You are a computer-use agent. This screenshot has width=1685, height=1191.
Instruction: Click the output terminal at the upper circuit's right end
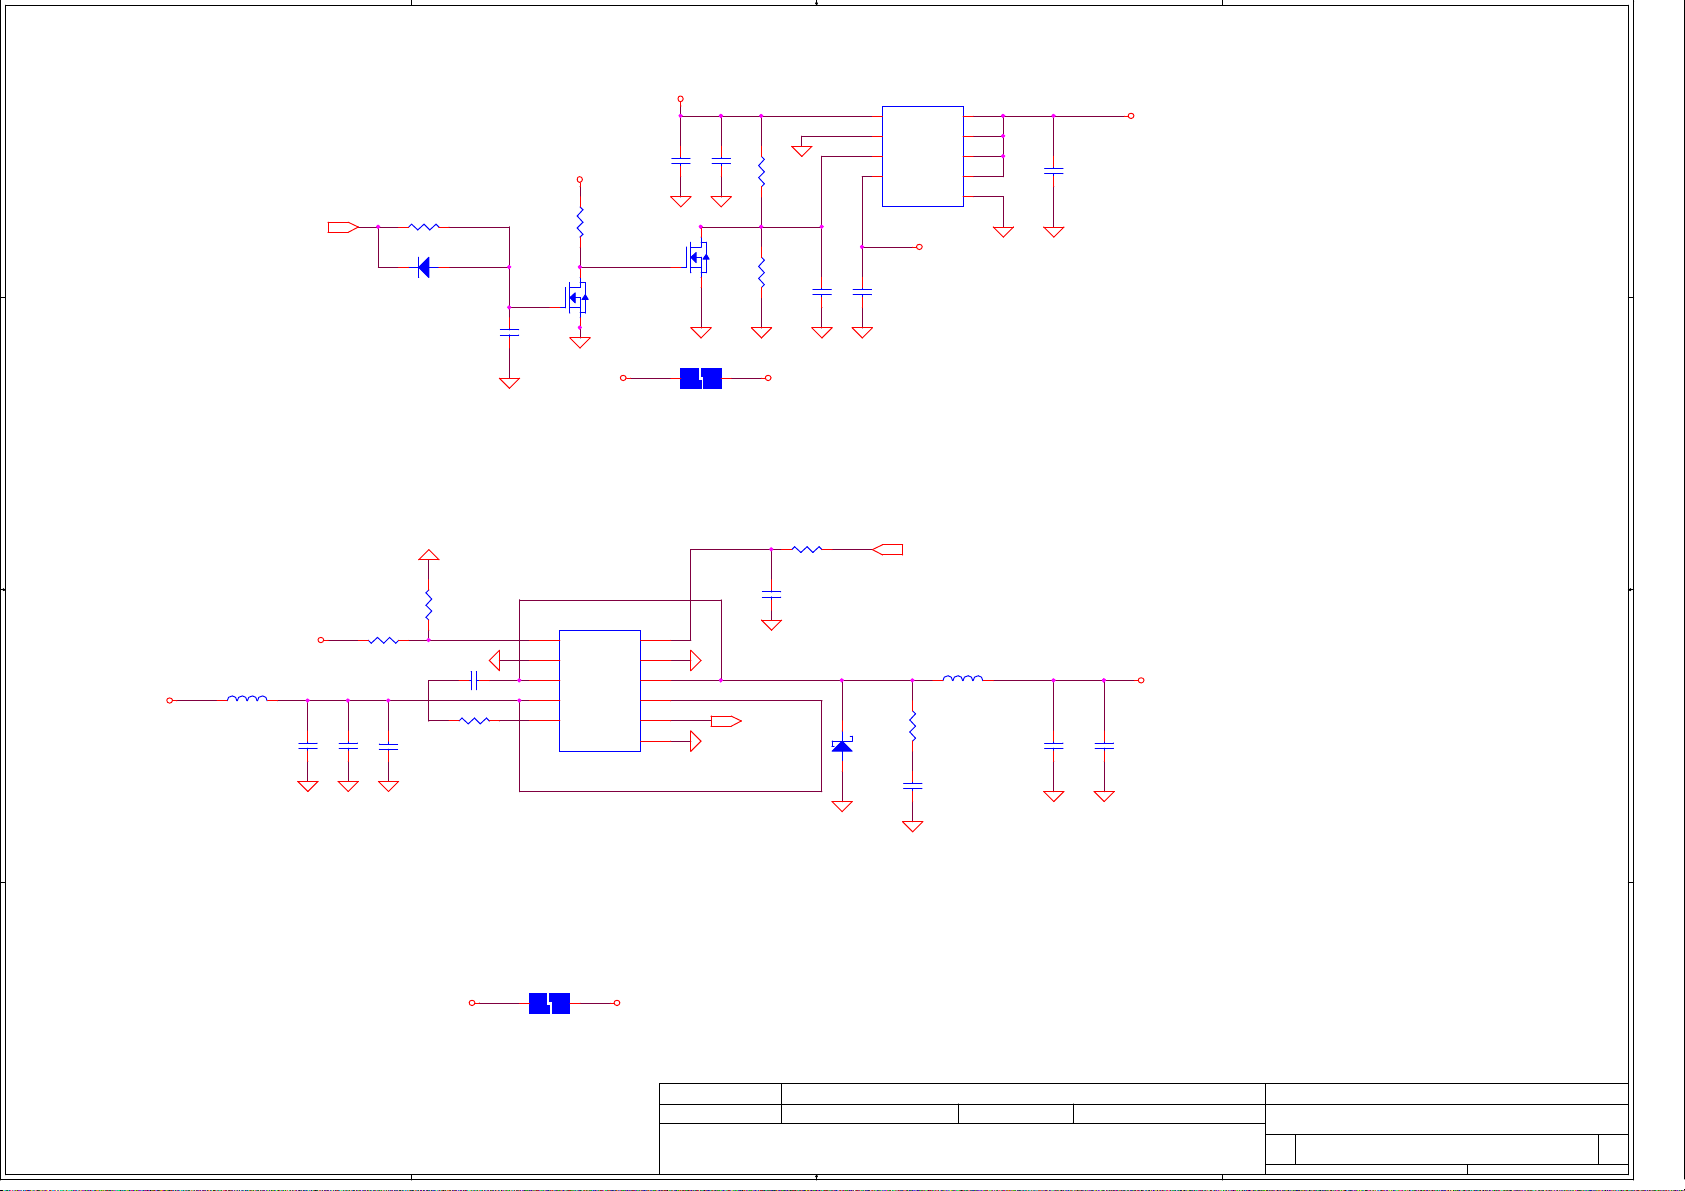click(x=1131, y=116)
